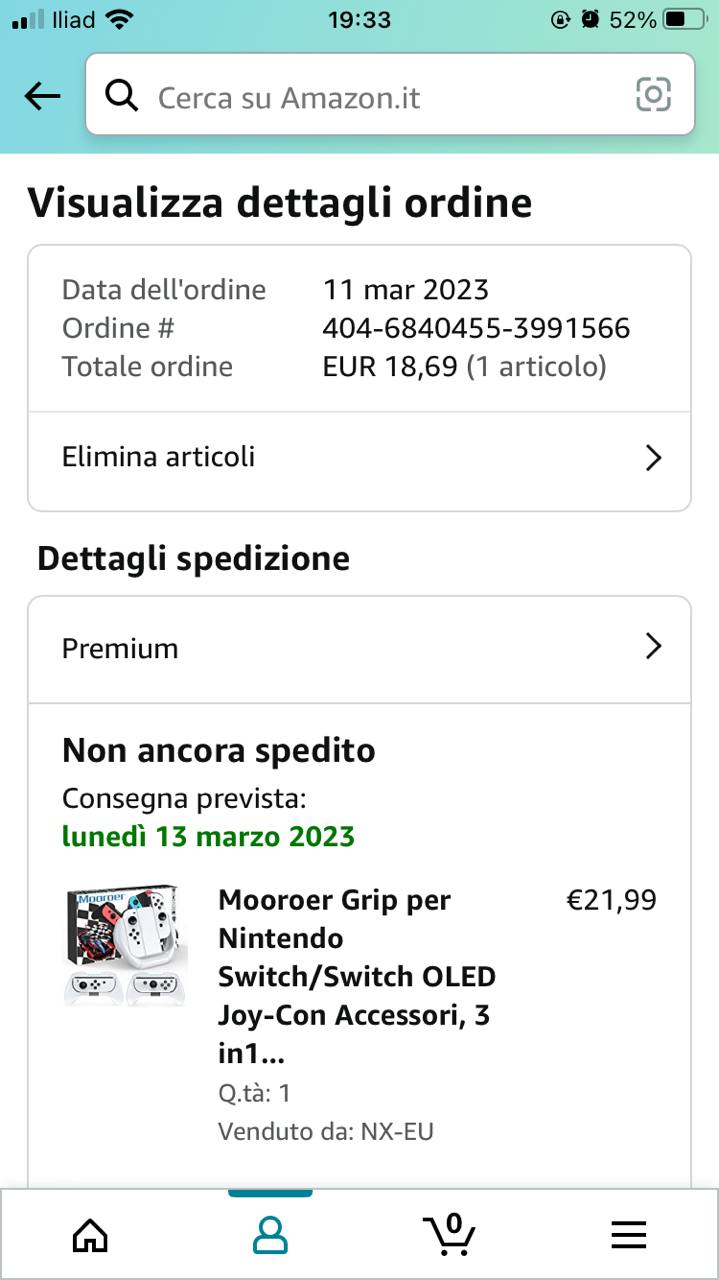Screen dimensions: 719x1280
Task: Tap the back arrow icon
Action: tap(42, 96)
